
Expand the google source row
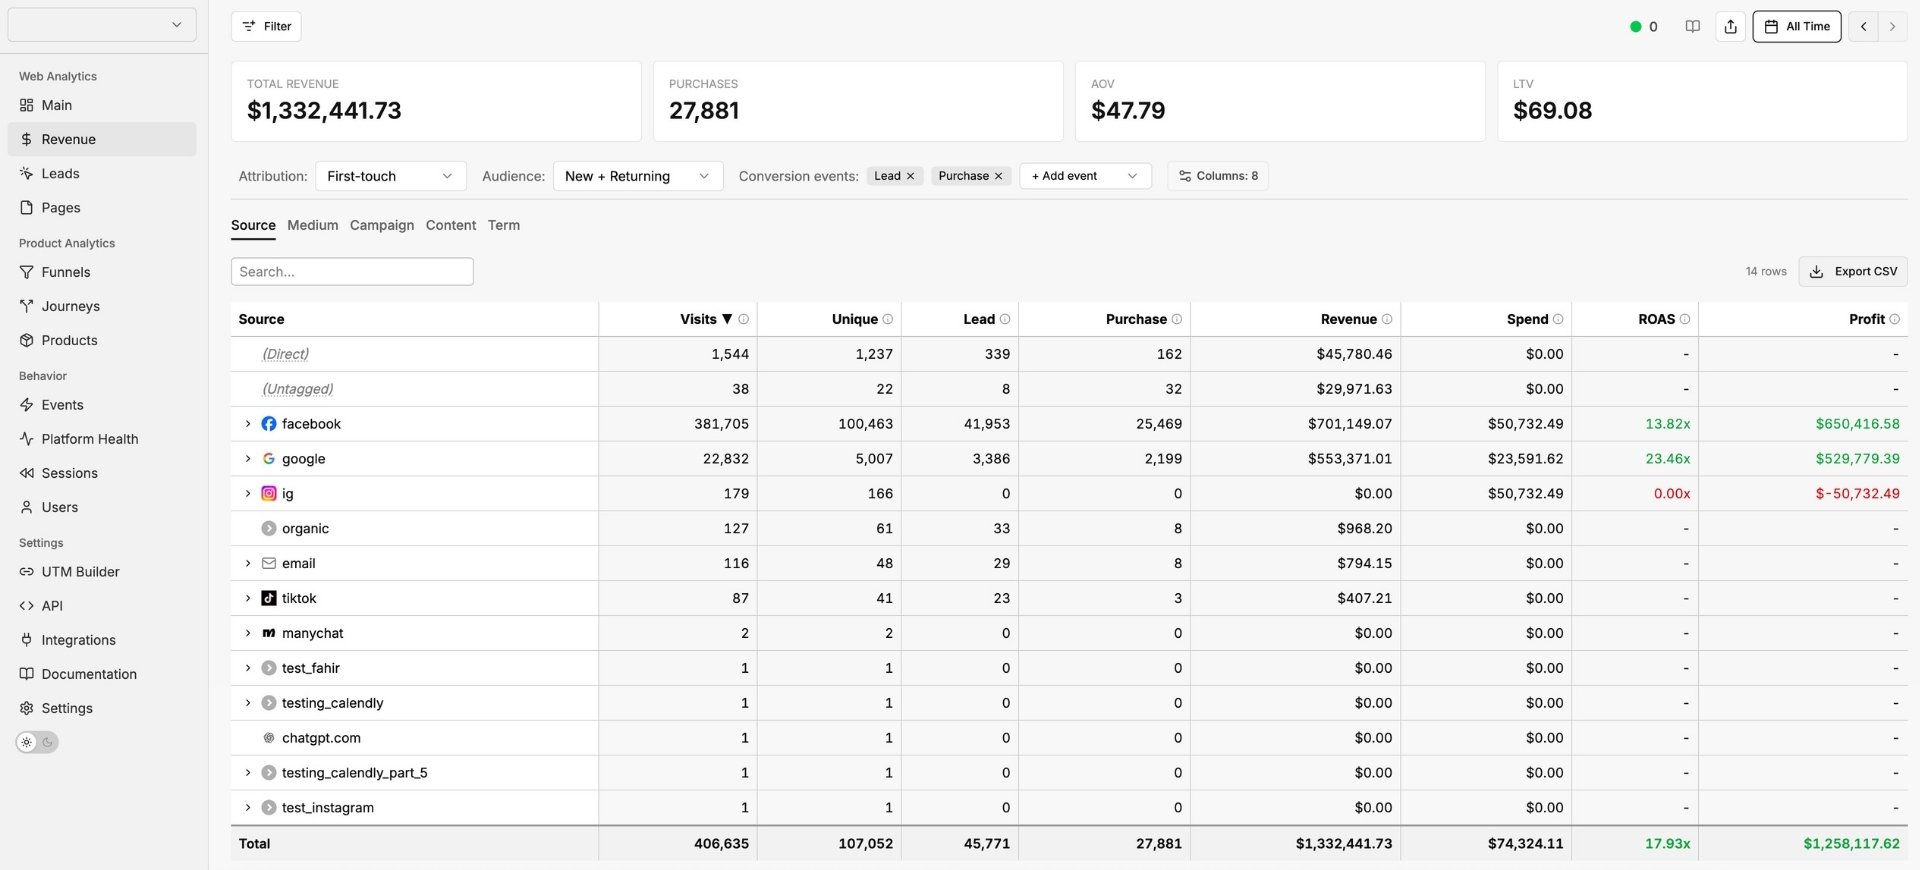[248, 459]
